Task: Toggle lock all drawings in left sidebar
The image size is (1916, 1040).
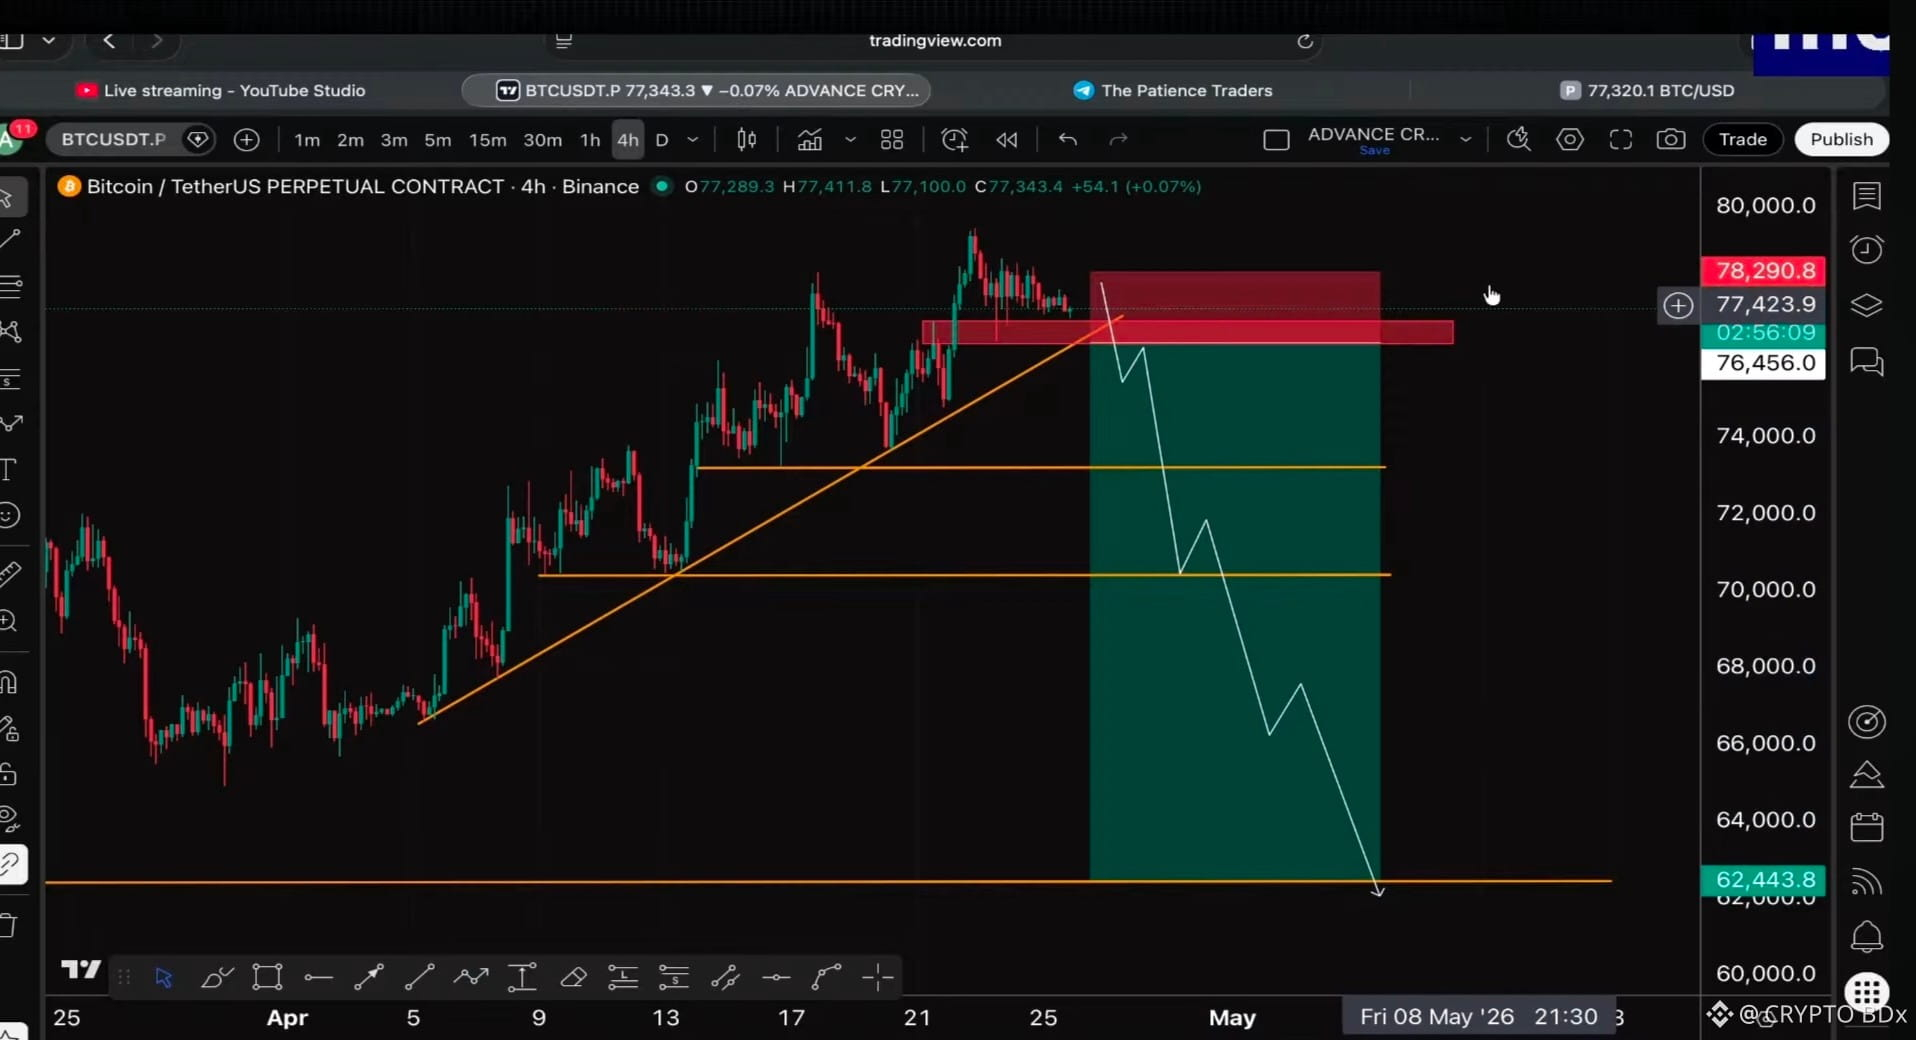Action: 9,774
